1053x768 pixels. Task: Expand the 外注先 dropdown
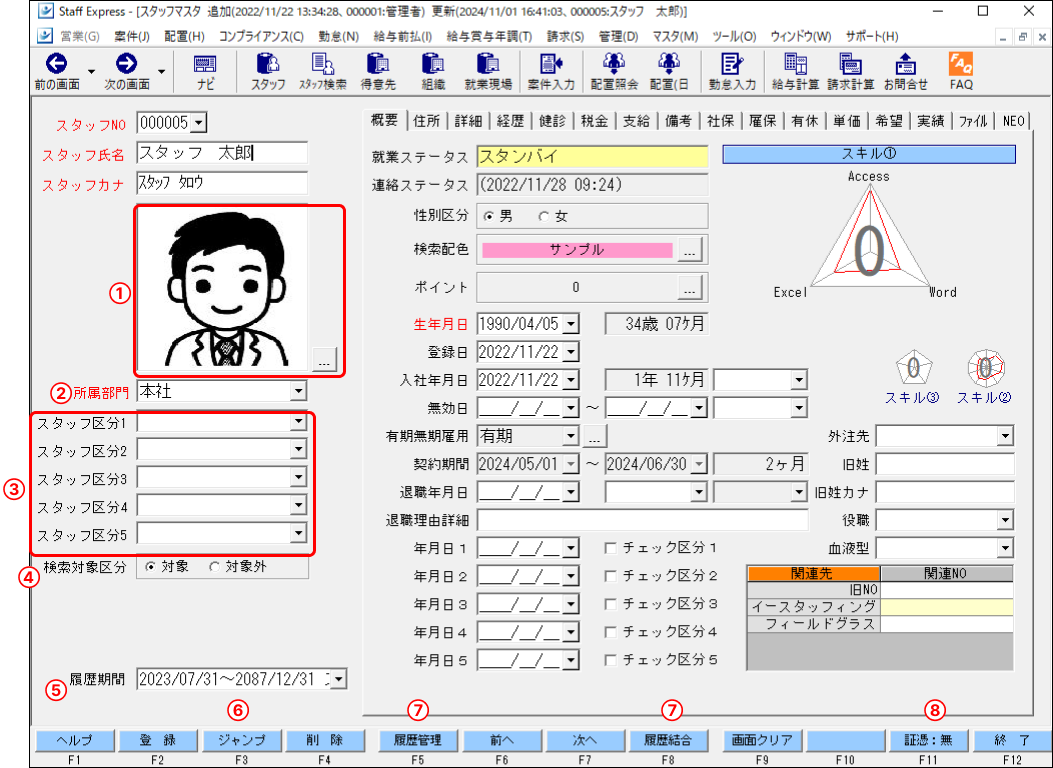[x=1005, y=436]
